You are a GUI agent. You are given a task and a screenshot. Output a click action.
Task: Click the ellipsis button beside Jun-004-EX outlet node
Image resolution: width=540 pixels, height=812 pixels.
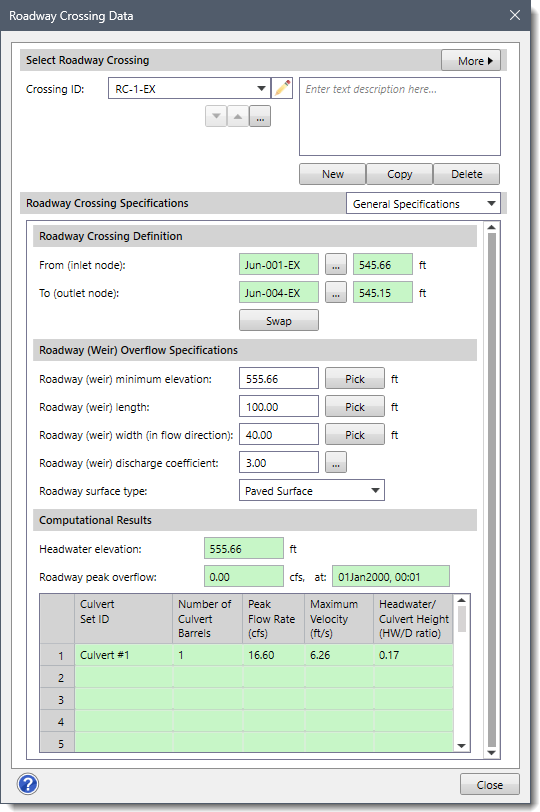click(x=336, y=293)
